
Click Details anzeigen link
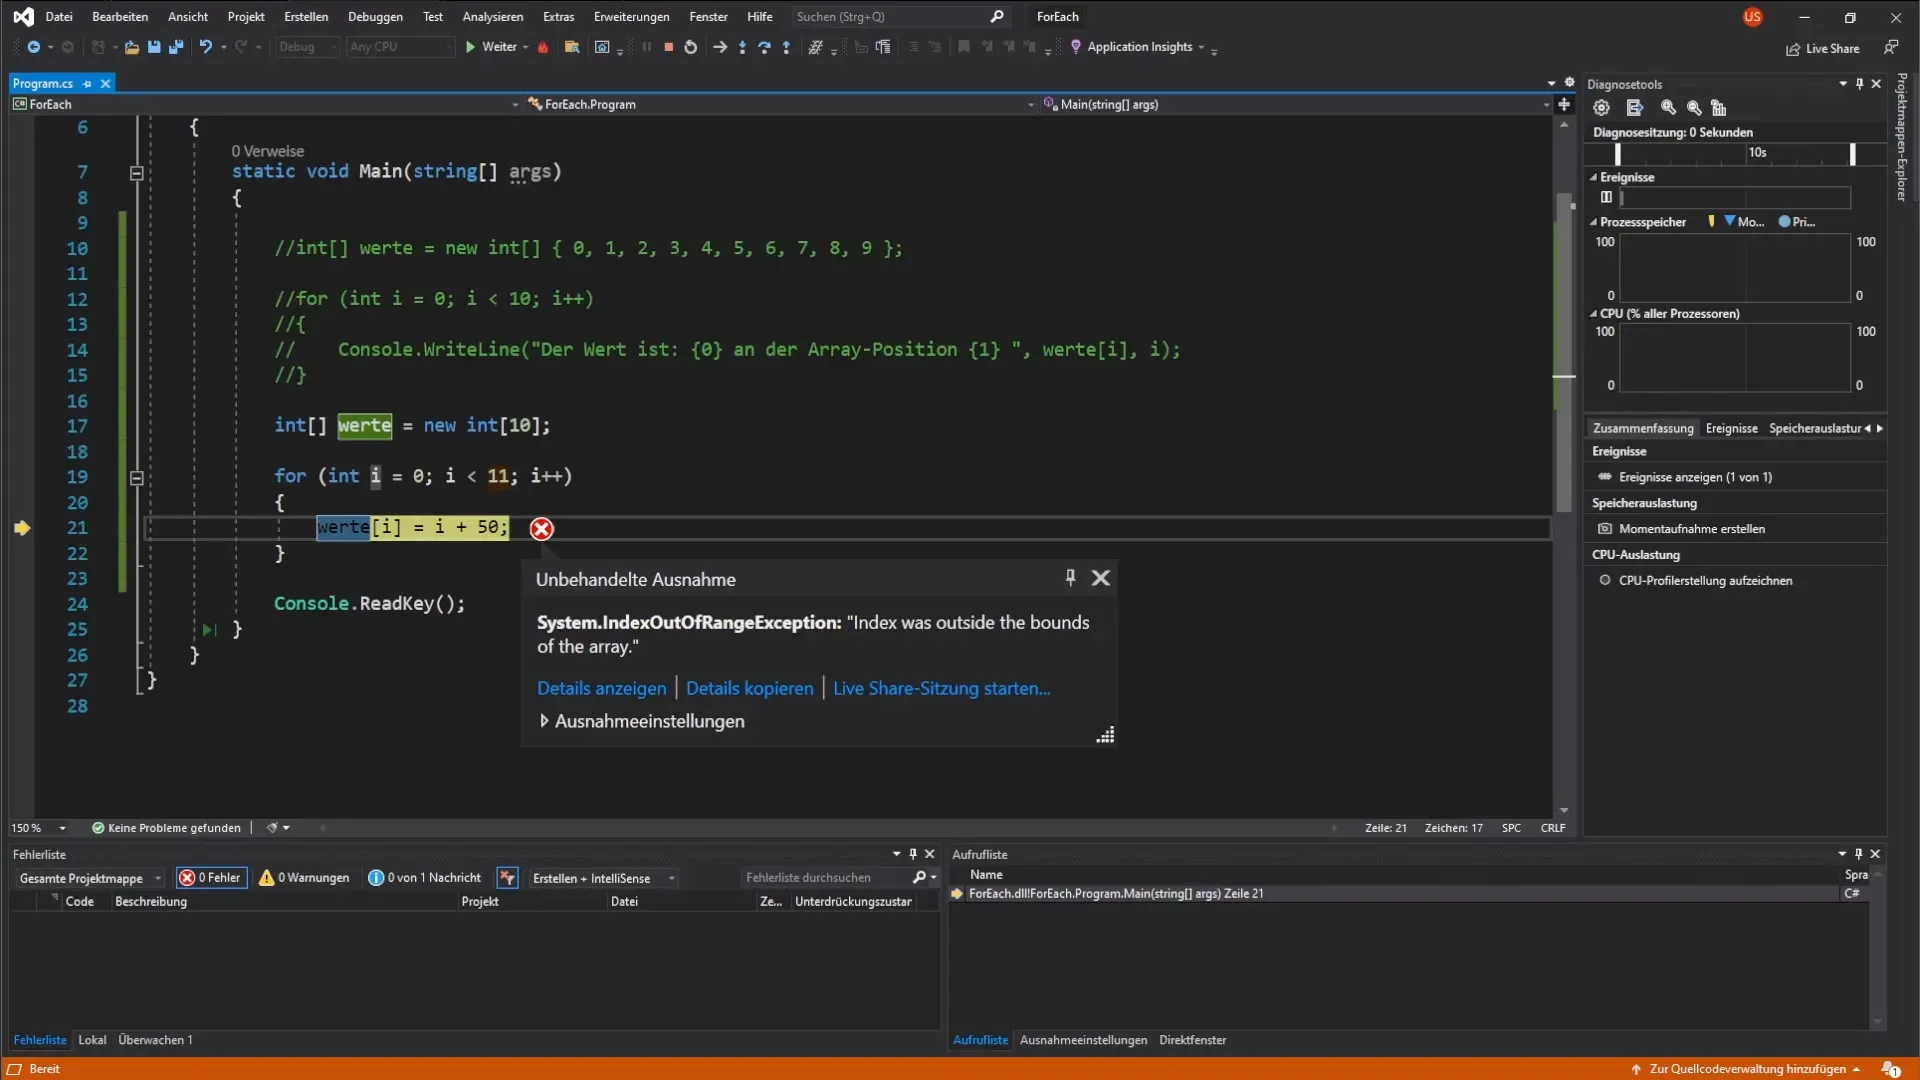pos(601,688)
